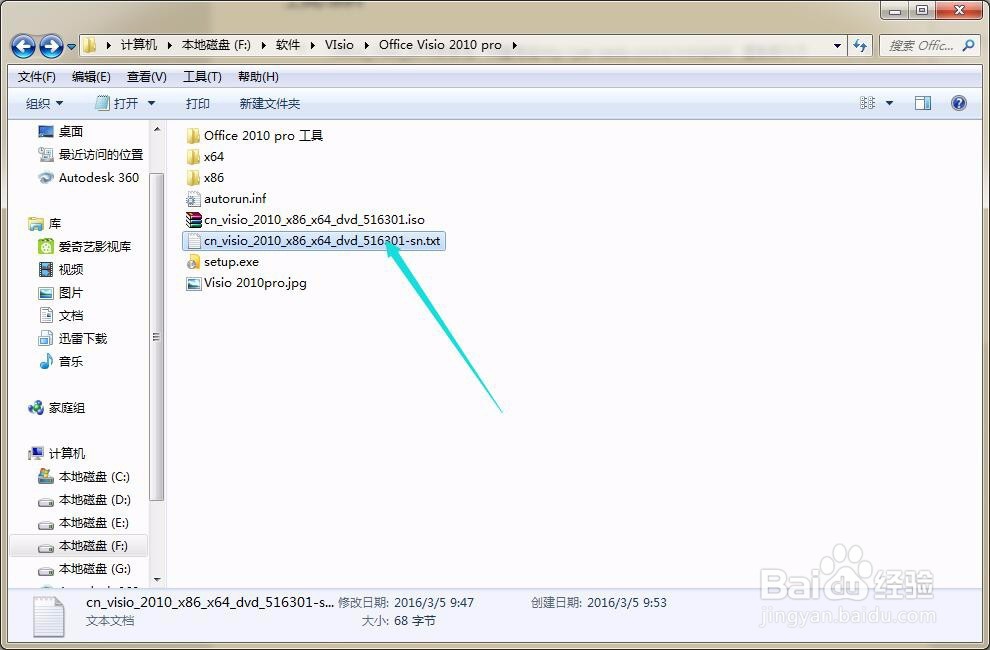Image resolution: width=990 pixels, height=650 pixels.
Task: Open 本地磁盘 (E:) drive
Action: pos(83,523)
